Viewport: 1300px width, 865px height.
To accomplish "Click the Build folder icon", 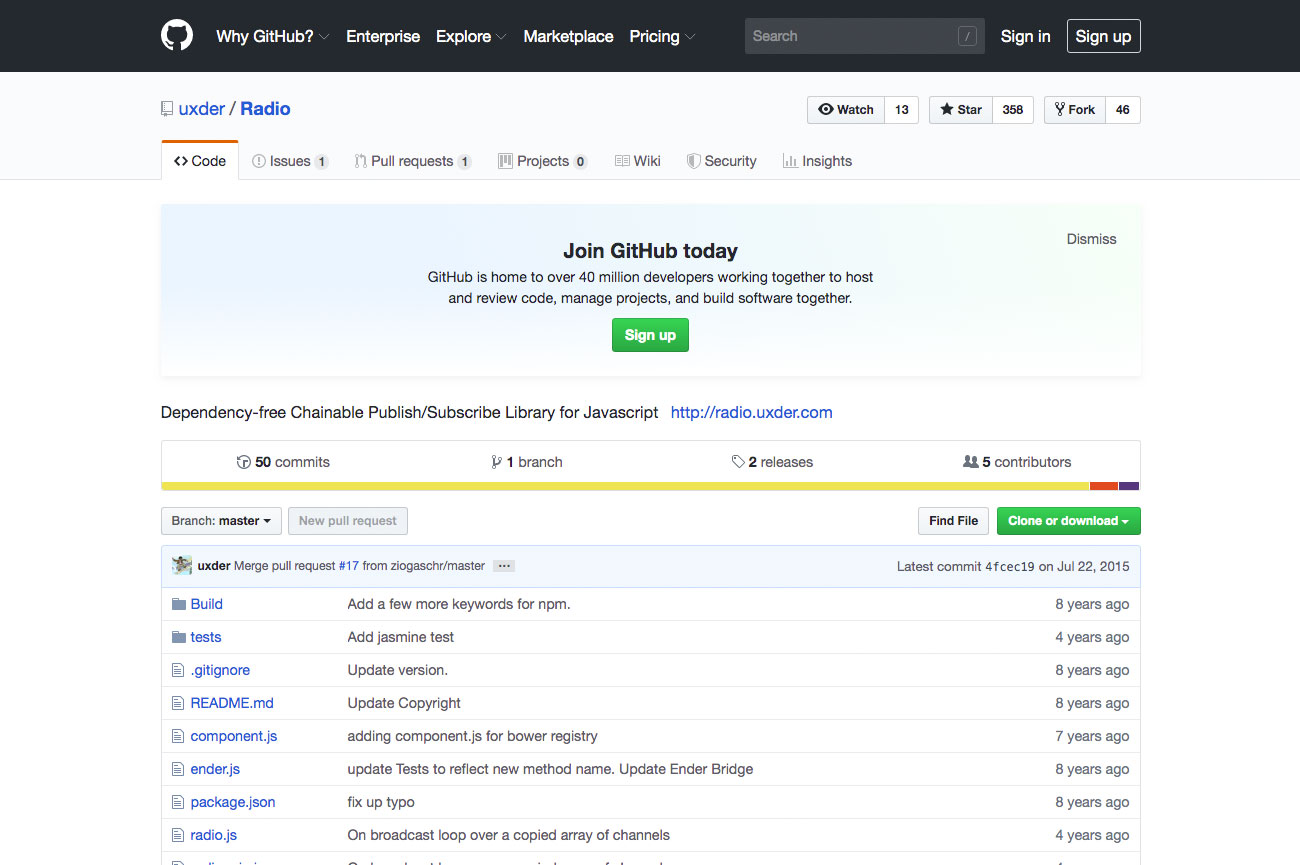I will (179, 604).
